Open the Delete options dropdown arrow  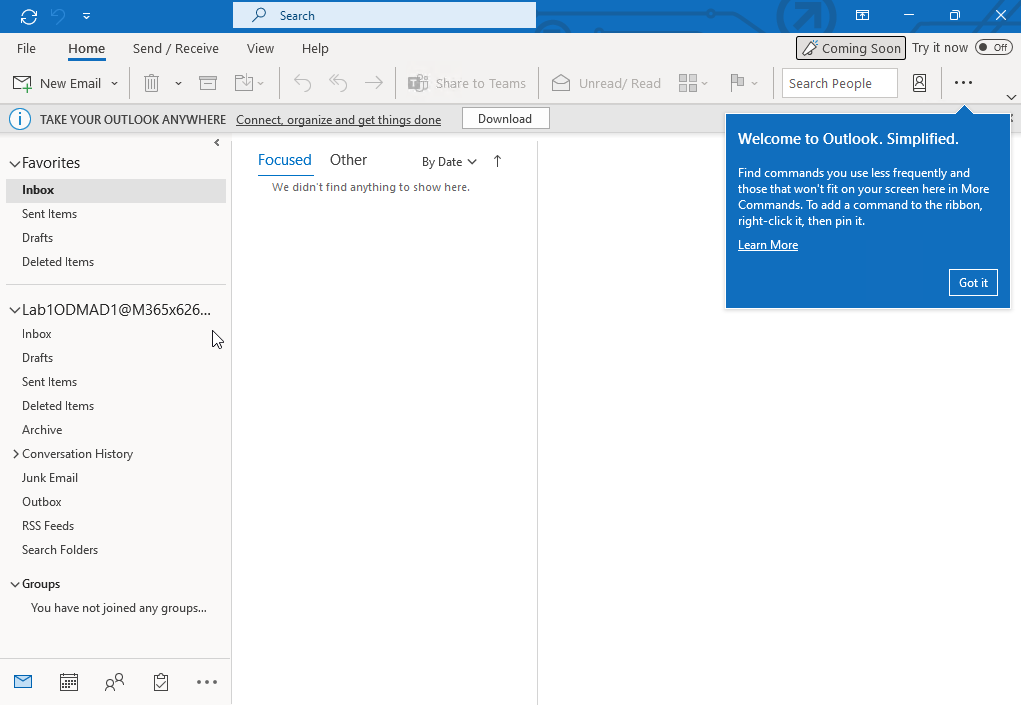178,83
